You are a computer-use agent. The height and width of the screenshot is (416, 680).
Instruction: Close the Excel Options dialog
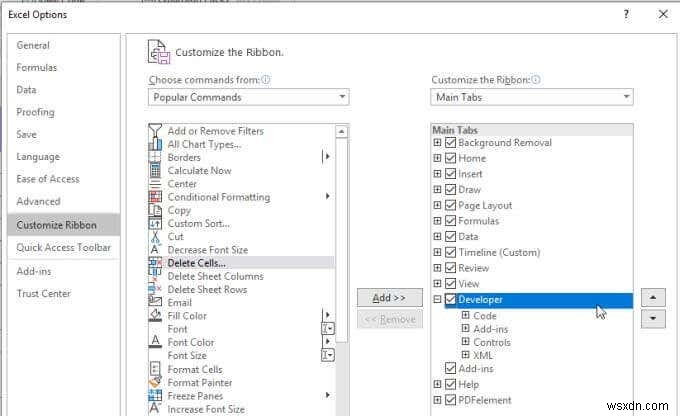coord(663,14)
